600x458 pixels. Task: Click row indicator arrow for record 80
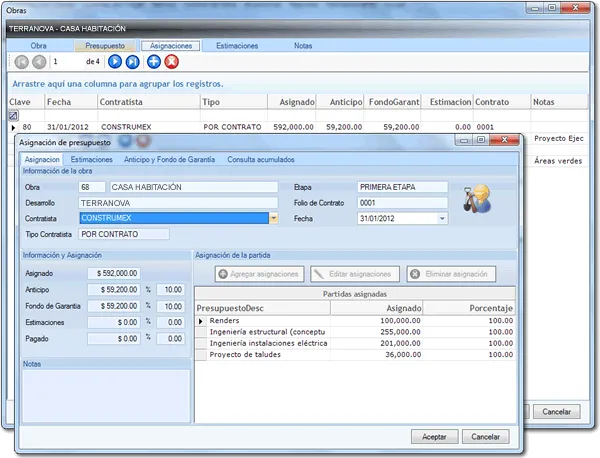click(x=13, y=127)
